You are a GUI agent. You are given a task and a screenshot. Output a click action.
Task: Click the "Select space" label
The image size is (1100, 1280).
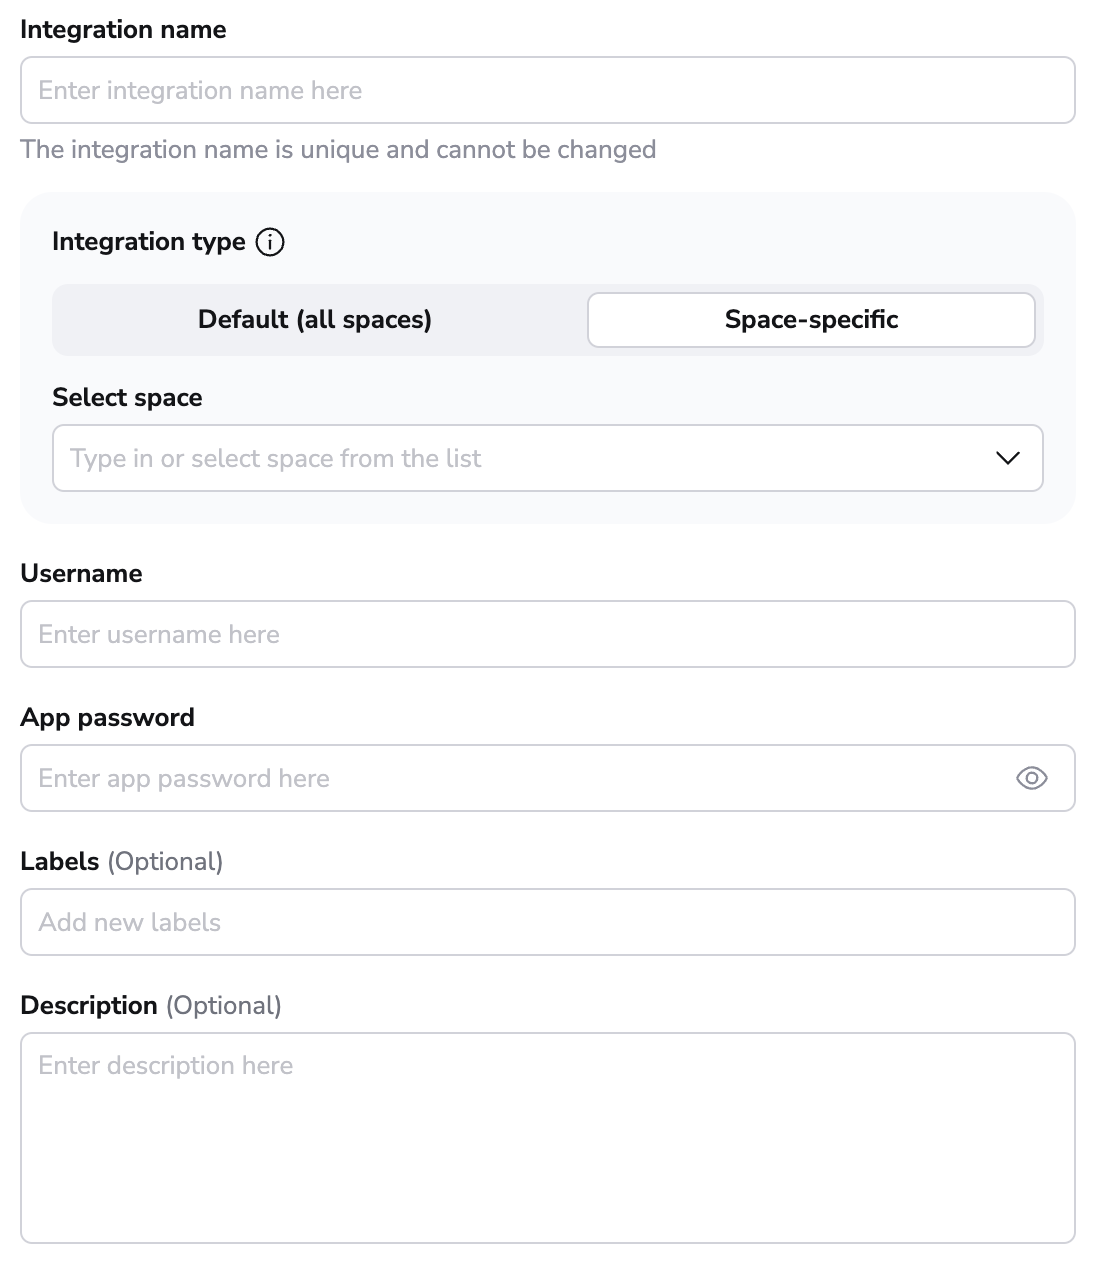tap(127, 398)
